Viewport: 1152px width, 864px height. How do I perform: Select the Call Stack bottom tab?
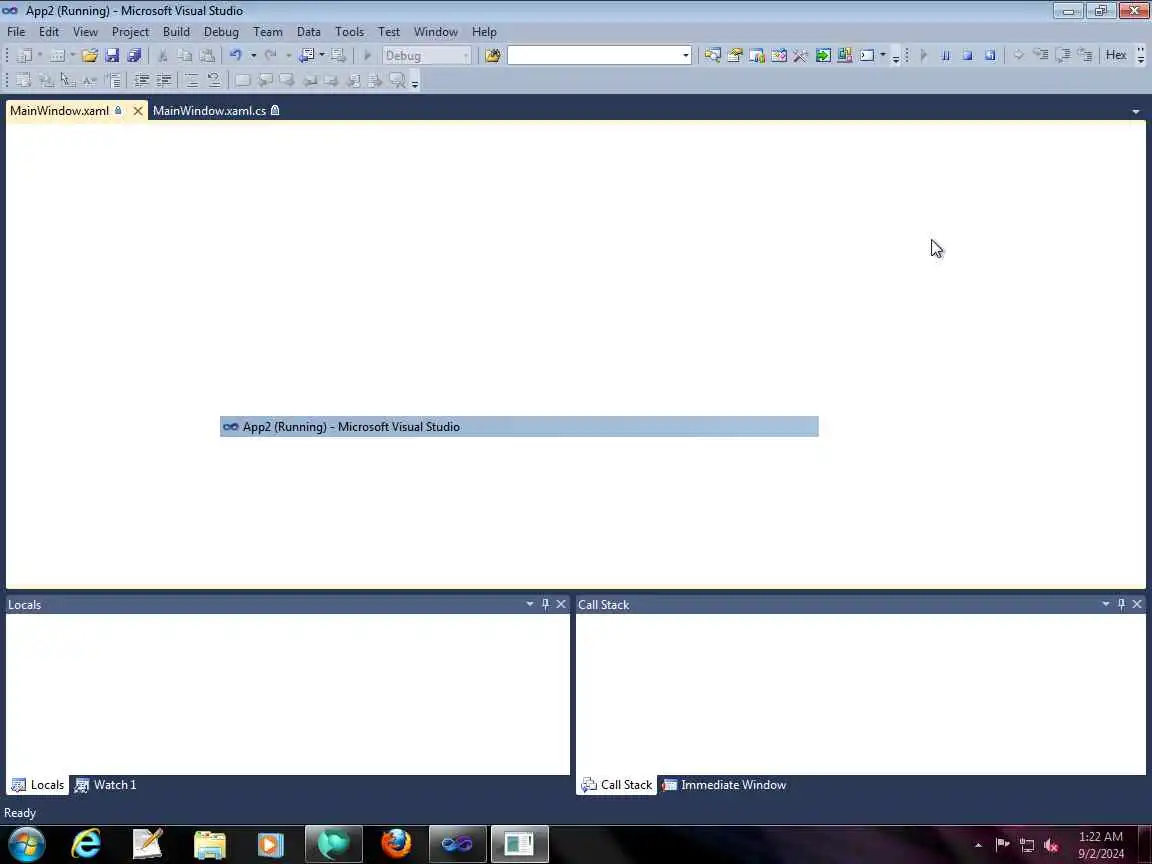click(x=616, y=785)
